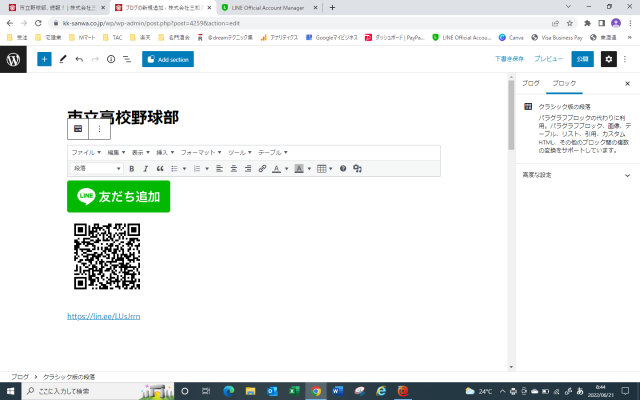Click ブログ in the bottom breadcrumb

pos(20,377)
